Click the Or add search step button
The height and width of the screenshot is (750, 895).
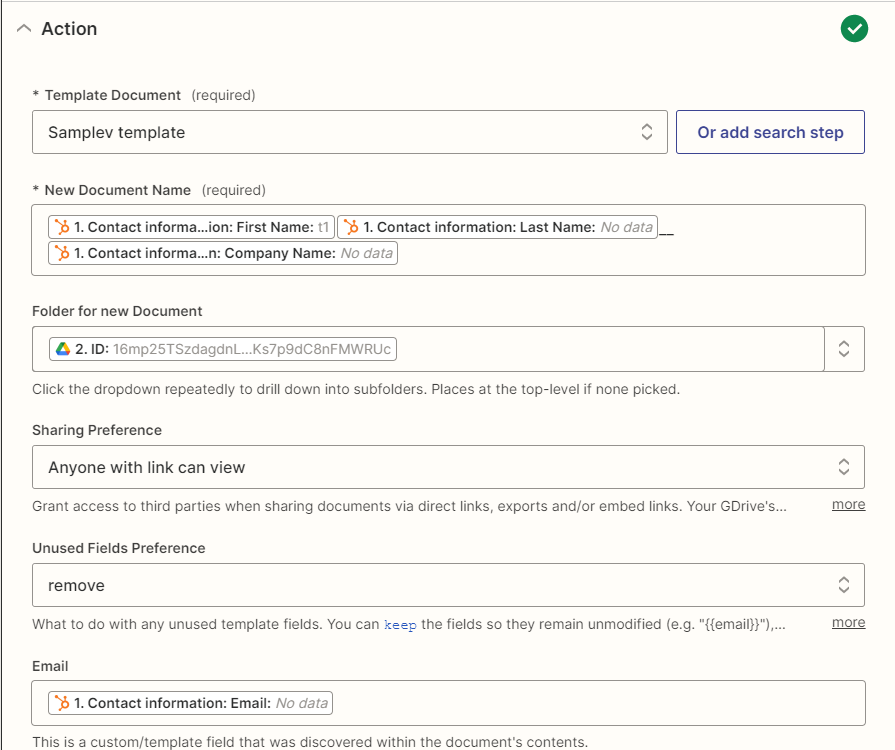click(770, 132)
